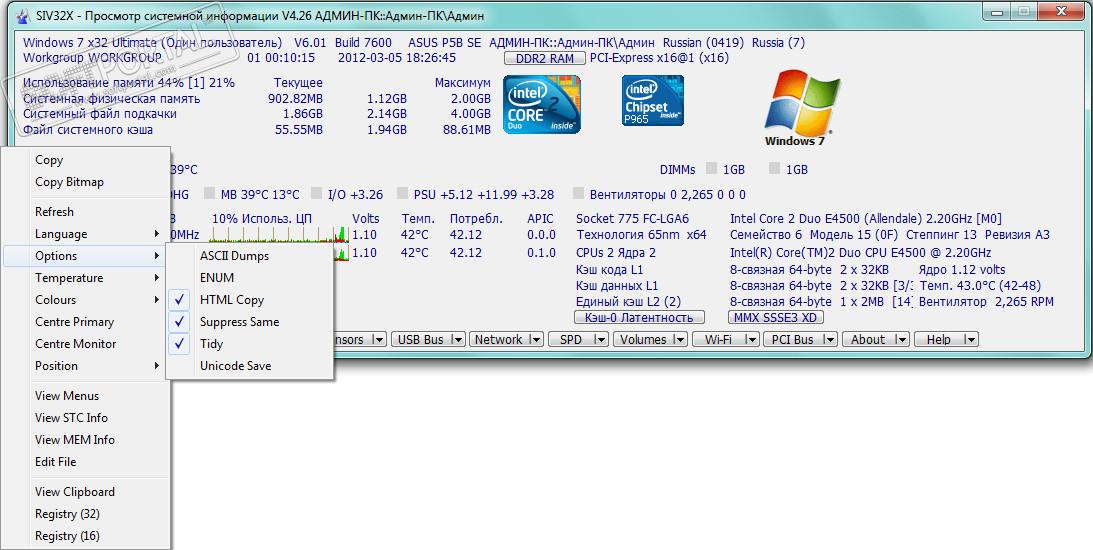This screenshot has width=1093, height=550.
Task: Click the Socket 775 FC-LGA6 text
Action: point(632,219)
